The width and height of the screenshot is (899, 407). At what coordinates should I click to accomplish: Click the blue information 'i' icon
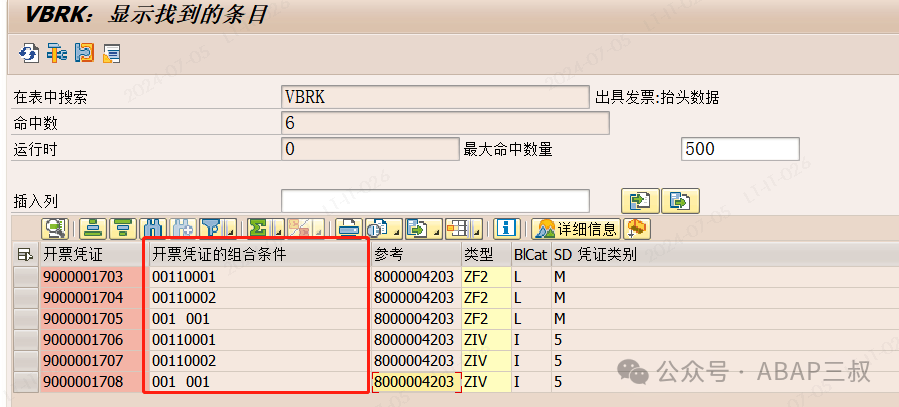pos(505,229)
